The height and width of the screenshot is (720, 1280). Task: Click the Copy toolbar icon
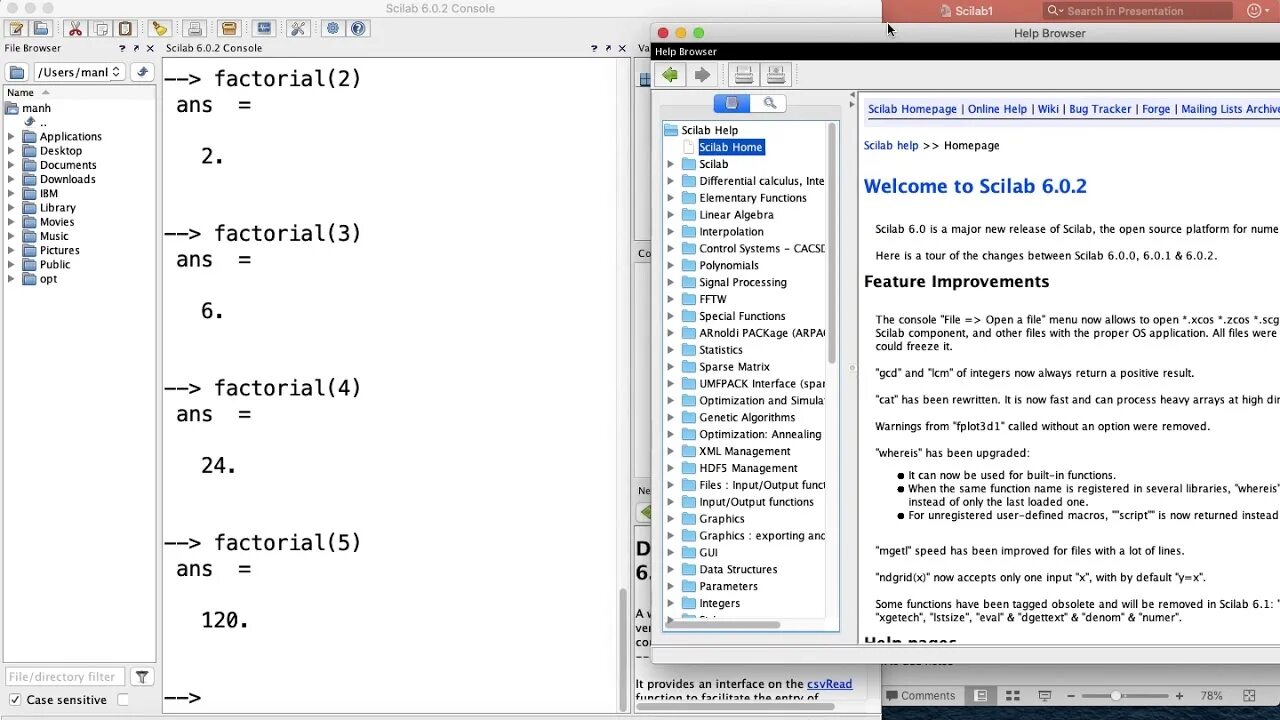pos(101,29)
